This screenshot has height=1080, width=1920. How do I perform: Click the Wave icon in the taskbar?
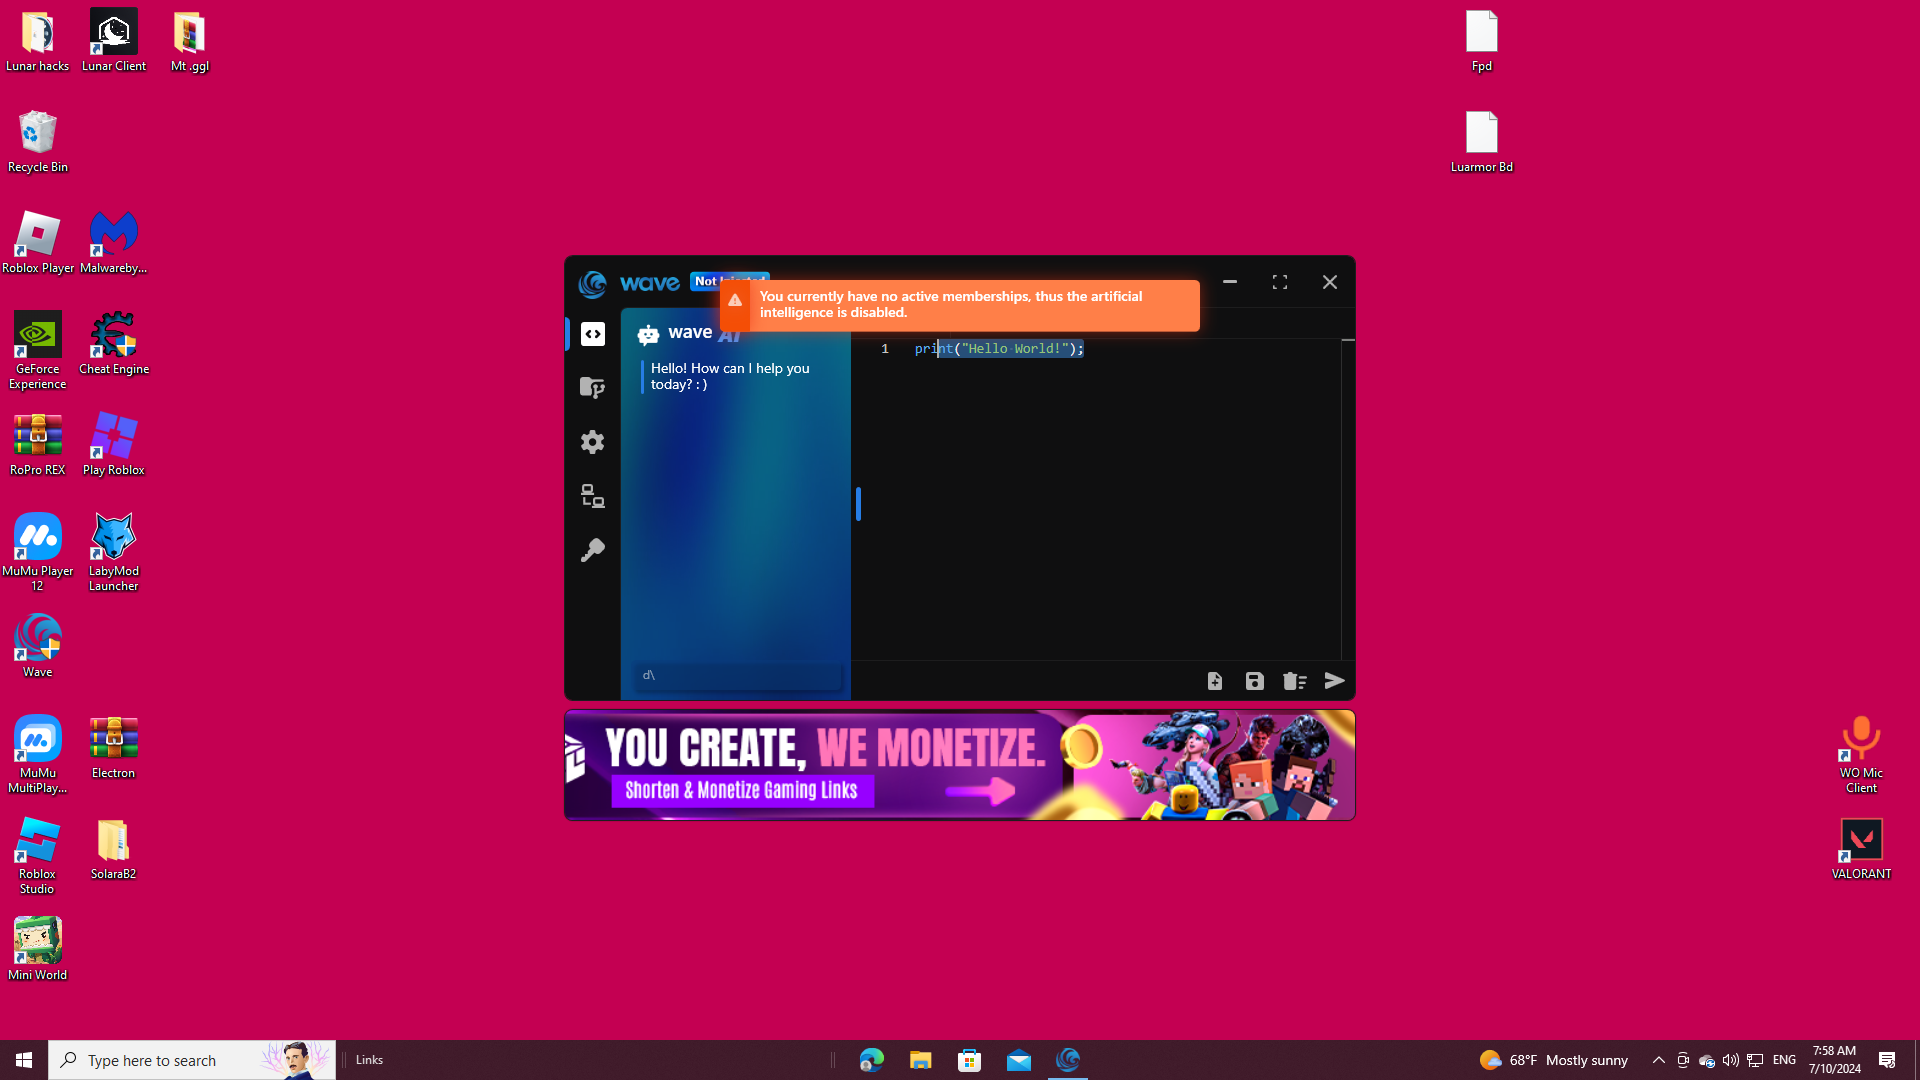click(1068, 1060)
